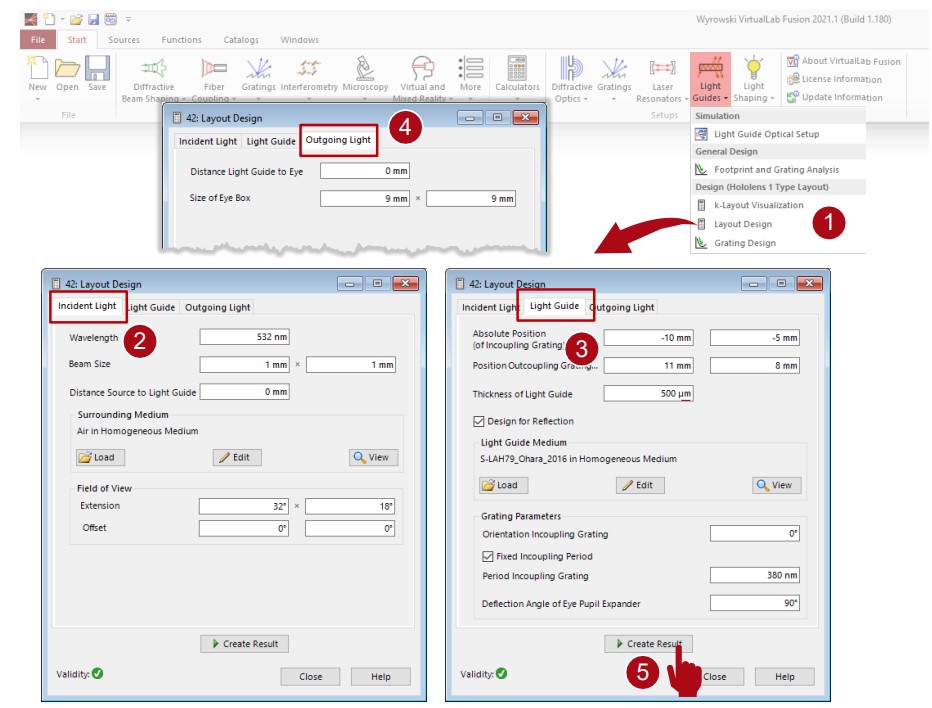Viewport: 932px width, 708px height.
Task: Click the New document icon in ribbon
Action: pos(37,68)
